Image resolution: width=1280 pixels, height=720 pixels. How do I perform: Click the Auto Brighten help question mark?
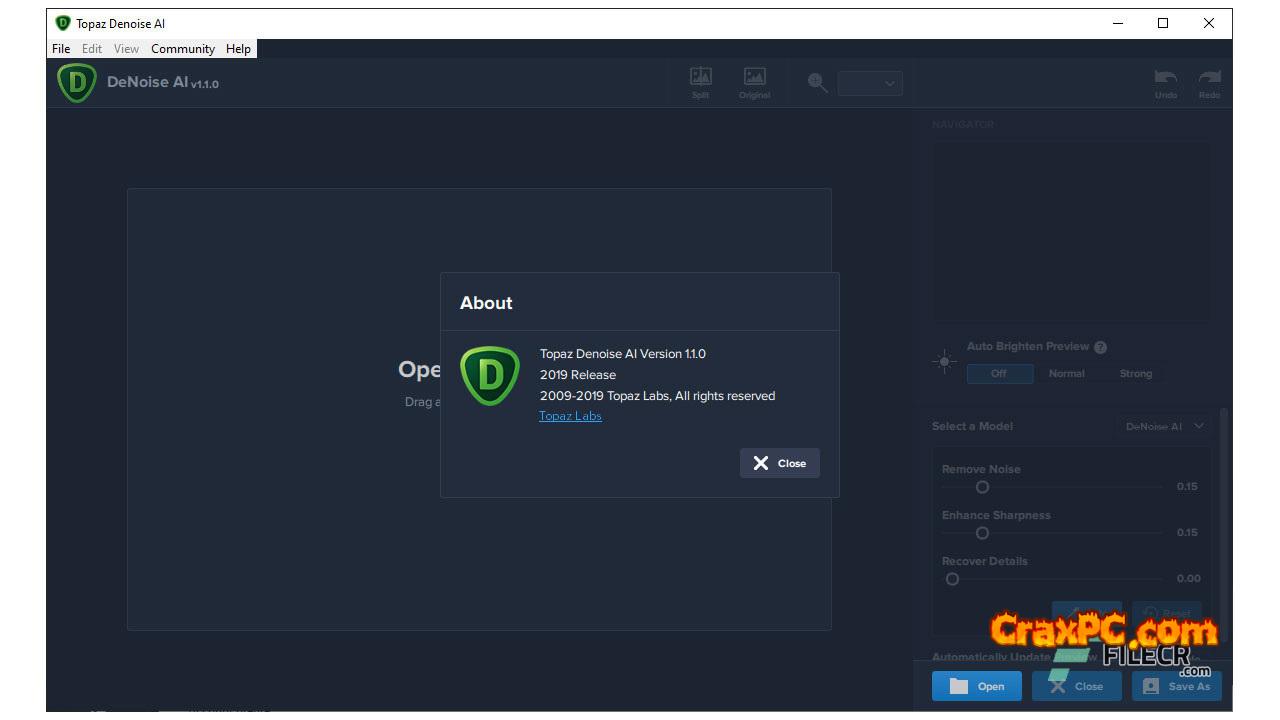click(1100, 347)
